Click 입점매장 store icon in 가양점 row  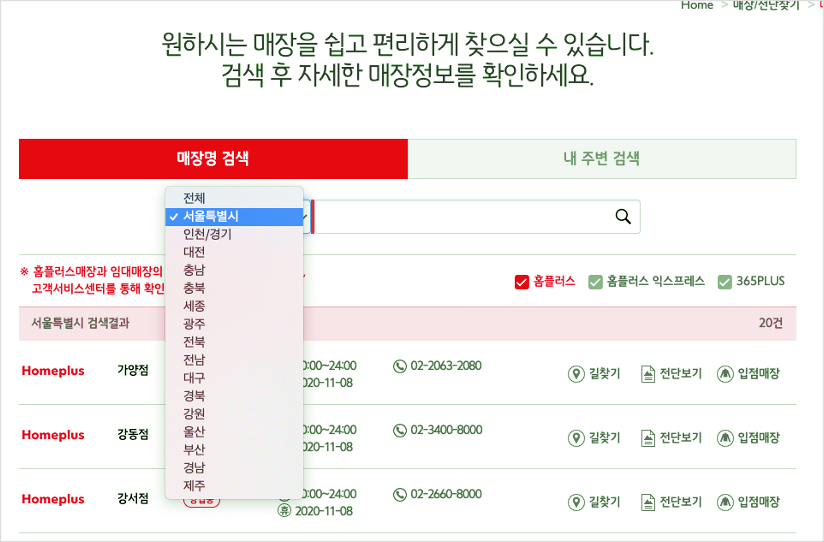[x=725, y=374]
